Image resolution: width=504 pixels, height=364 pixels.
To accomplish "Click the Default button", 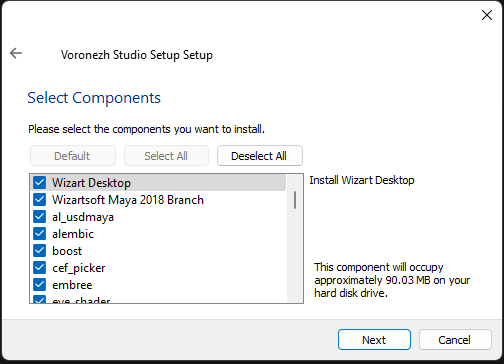I will click(73, 156).
